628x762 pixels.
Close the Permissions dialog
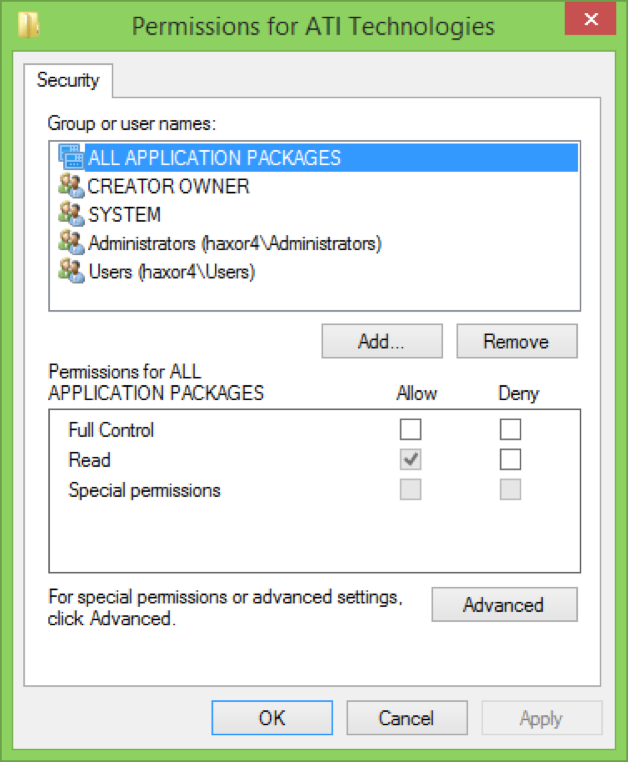(590, 18)
